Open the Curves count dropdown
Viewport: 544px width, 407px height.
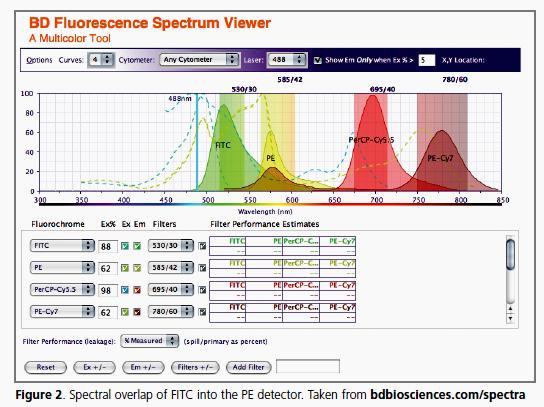[101, 60]
